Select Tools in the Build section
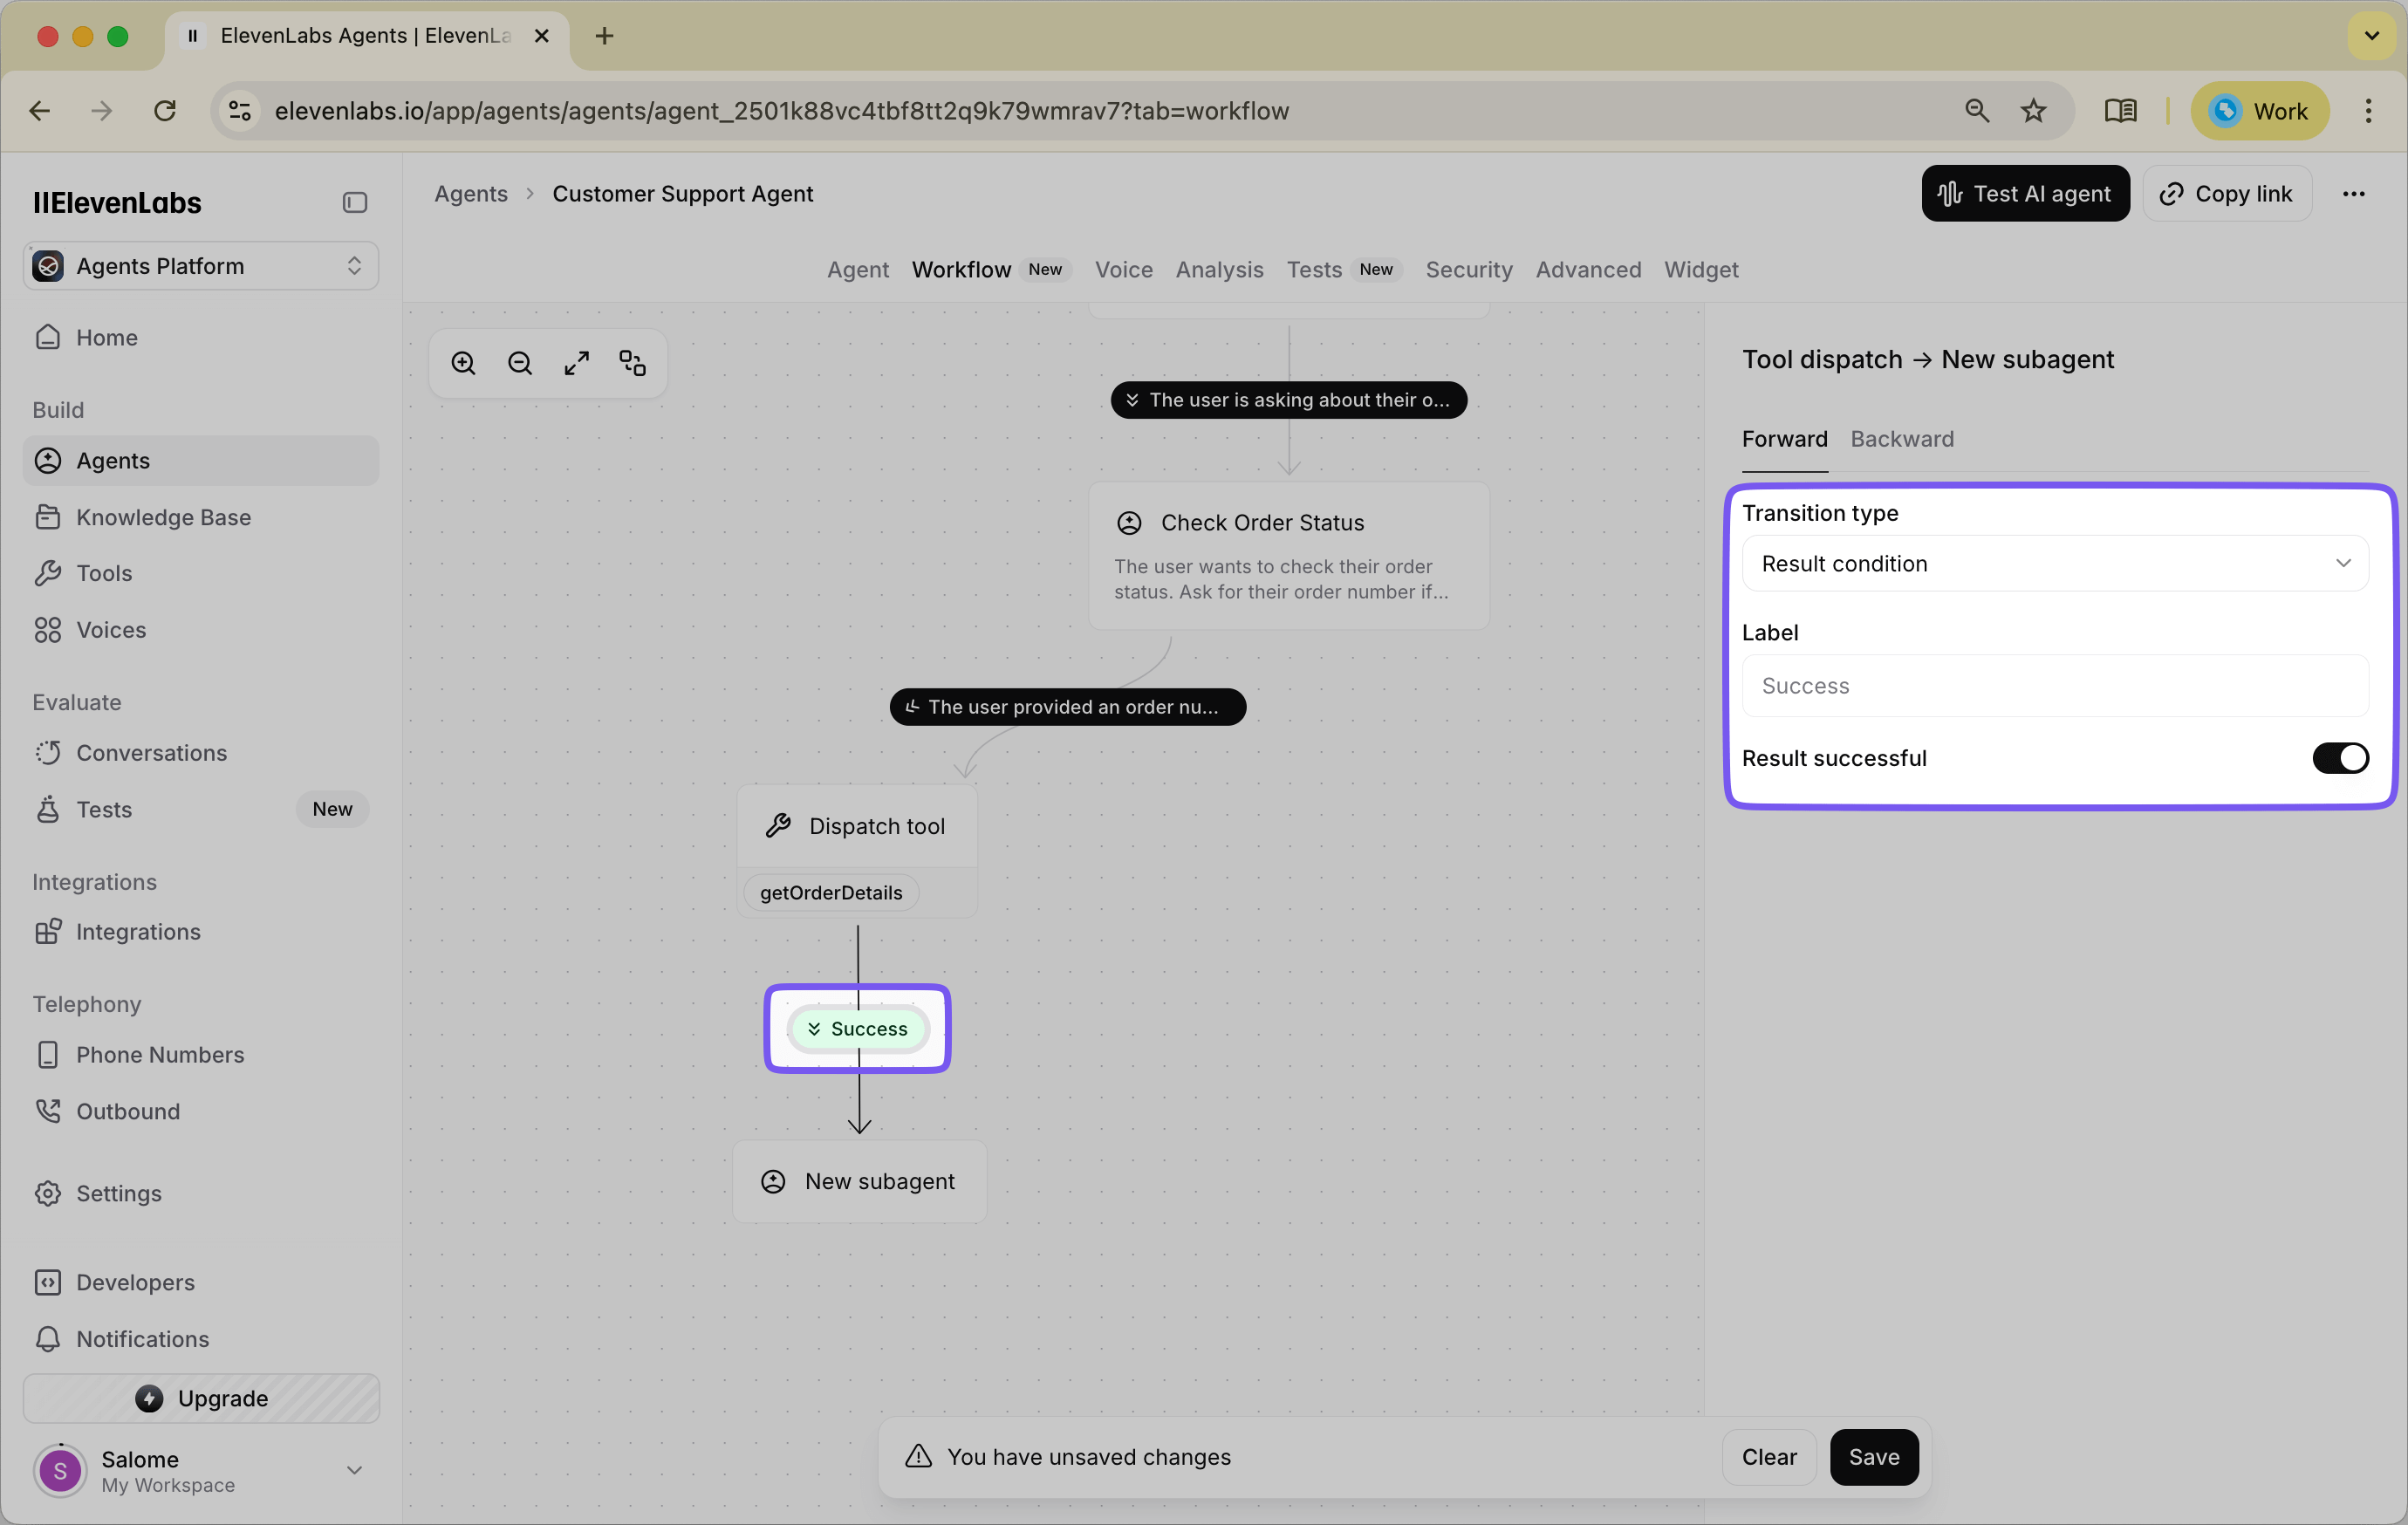 click(104, 573)
